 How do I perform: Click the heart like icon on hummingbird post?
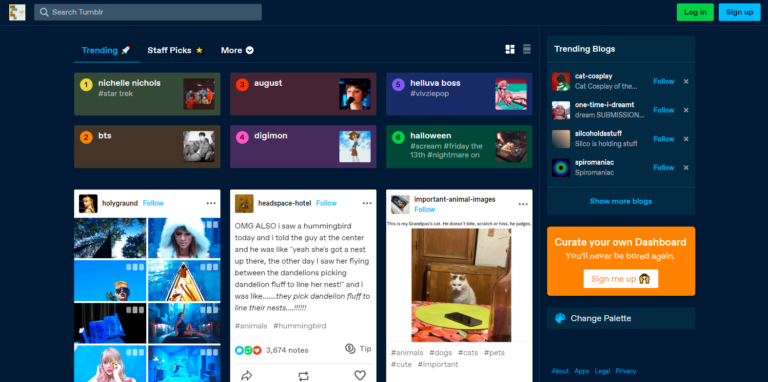click(360, 376)
